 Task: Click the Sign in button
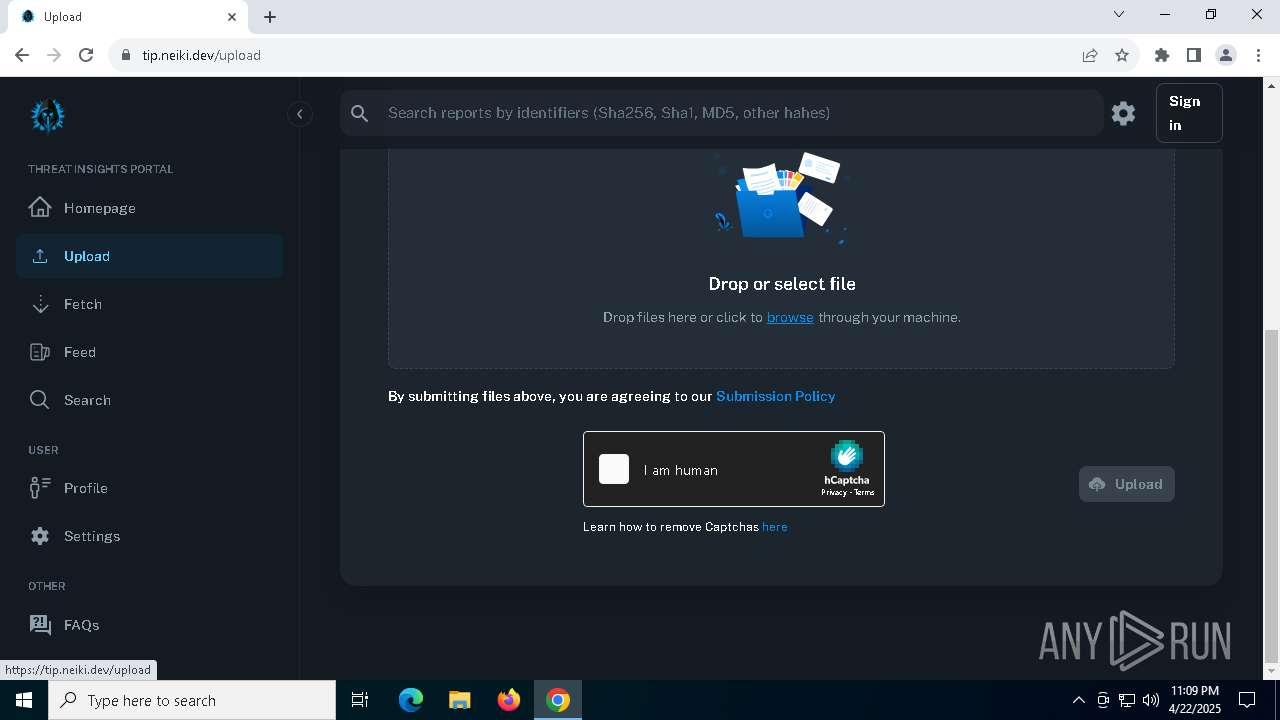coord(1189,113)
